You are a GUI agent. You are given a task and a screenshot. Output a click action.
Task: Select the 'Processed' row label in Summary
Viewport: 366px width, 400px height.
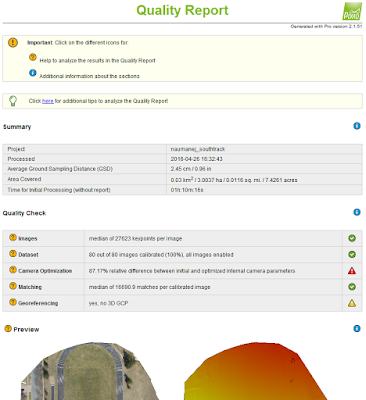(21, 159)
